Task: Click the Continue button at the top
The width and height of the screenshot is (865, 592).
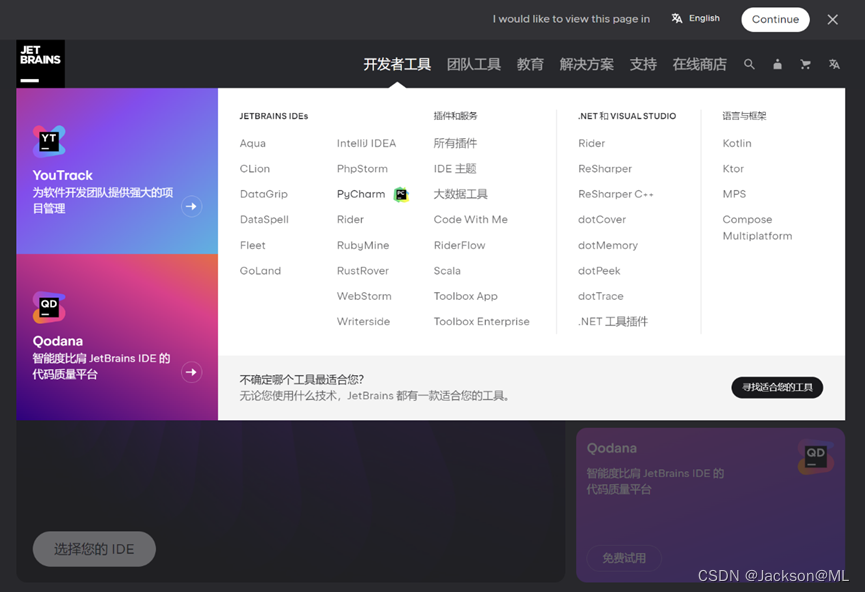Action: point(775,19)
